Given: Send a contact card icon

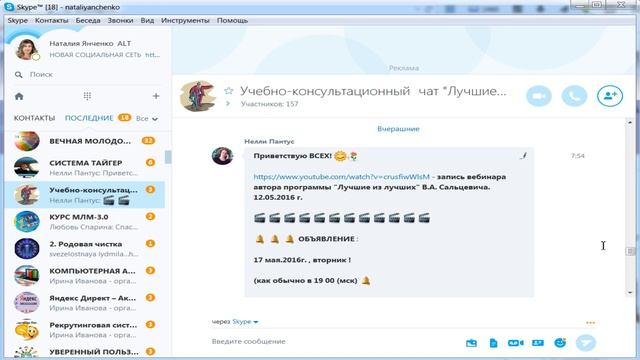Looking at the screenshot, I should pos(538,343).
